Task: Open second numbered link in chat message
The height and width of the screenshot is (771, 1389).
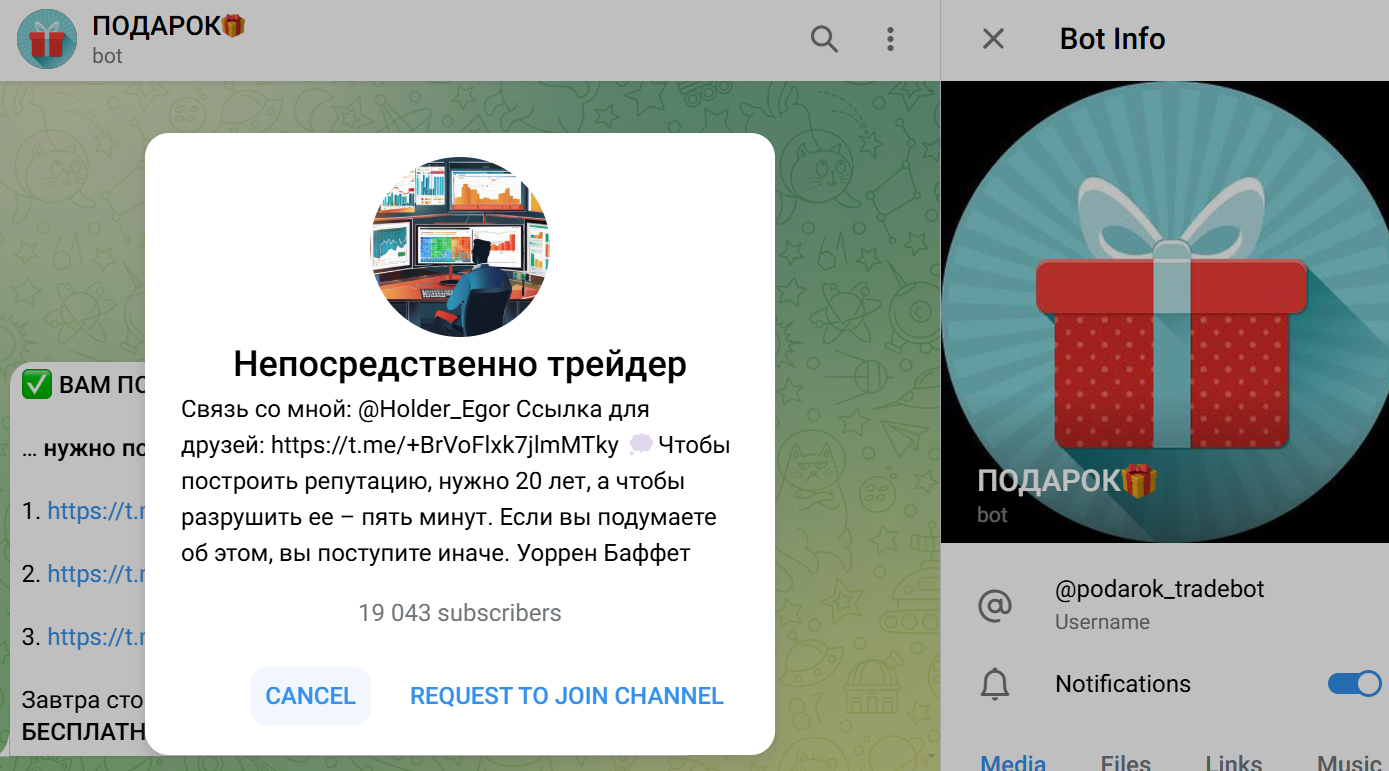Action: [97, 574]
